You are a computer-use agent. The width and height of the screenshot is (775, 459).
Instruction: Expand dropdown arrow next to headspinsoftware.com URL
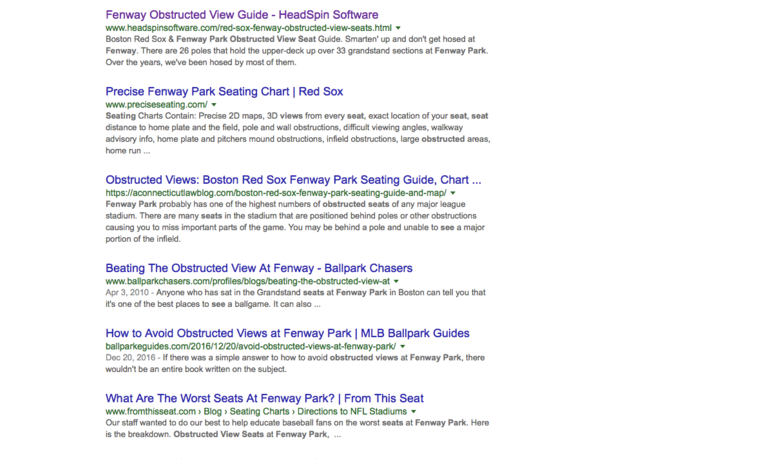click(398, 28)
